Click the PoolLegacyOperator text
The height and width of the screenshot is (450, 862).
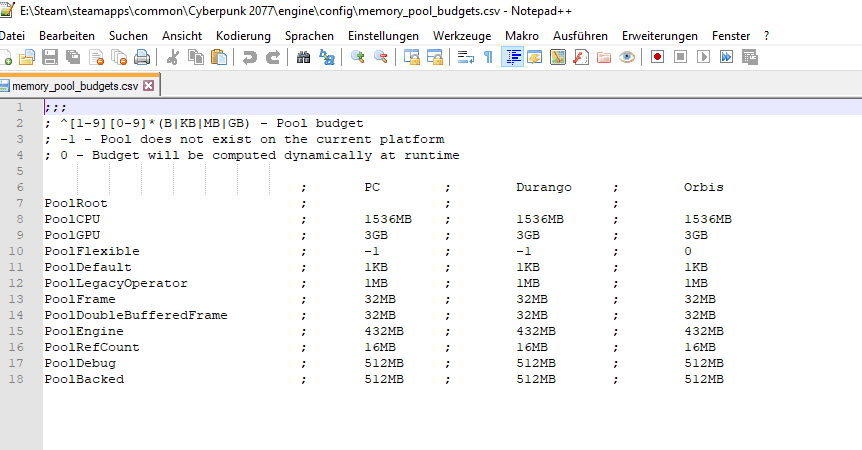tap(116, 284)
